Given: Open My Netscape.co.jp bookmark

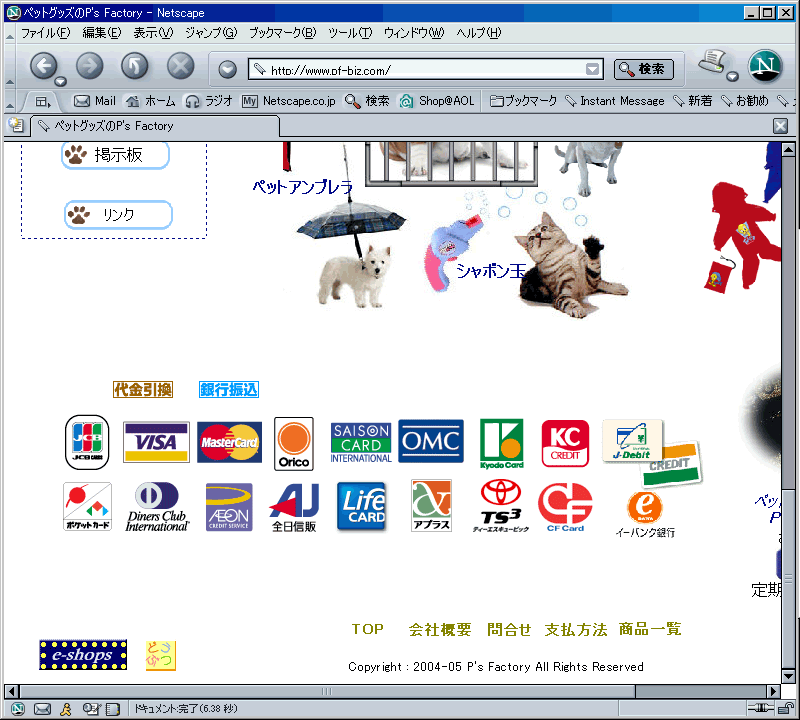Looking at the screenshot, I should (x=289, y=101).
